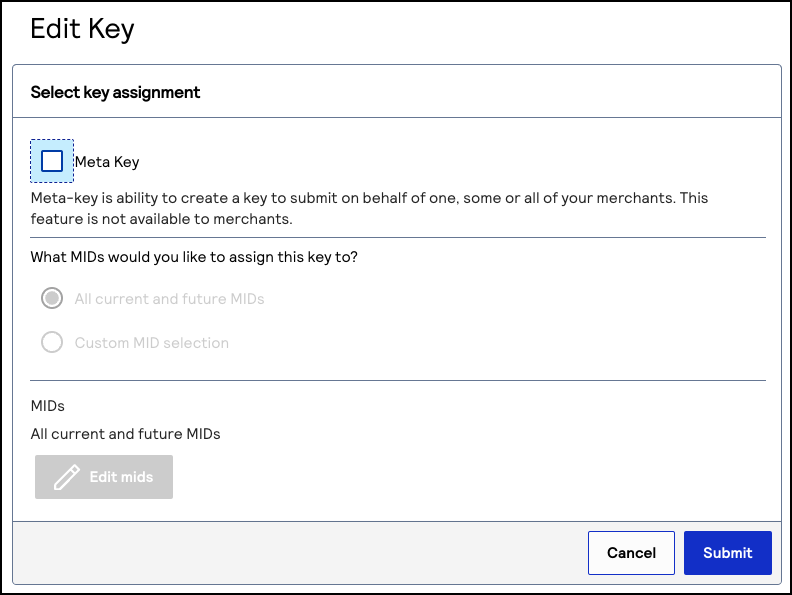Click the divider line below the Meta-key description
The image size is (792, 595).
[x=397, y=237]
